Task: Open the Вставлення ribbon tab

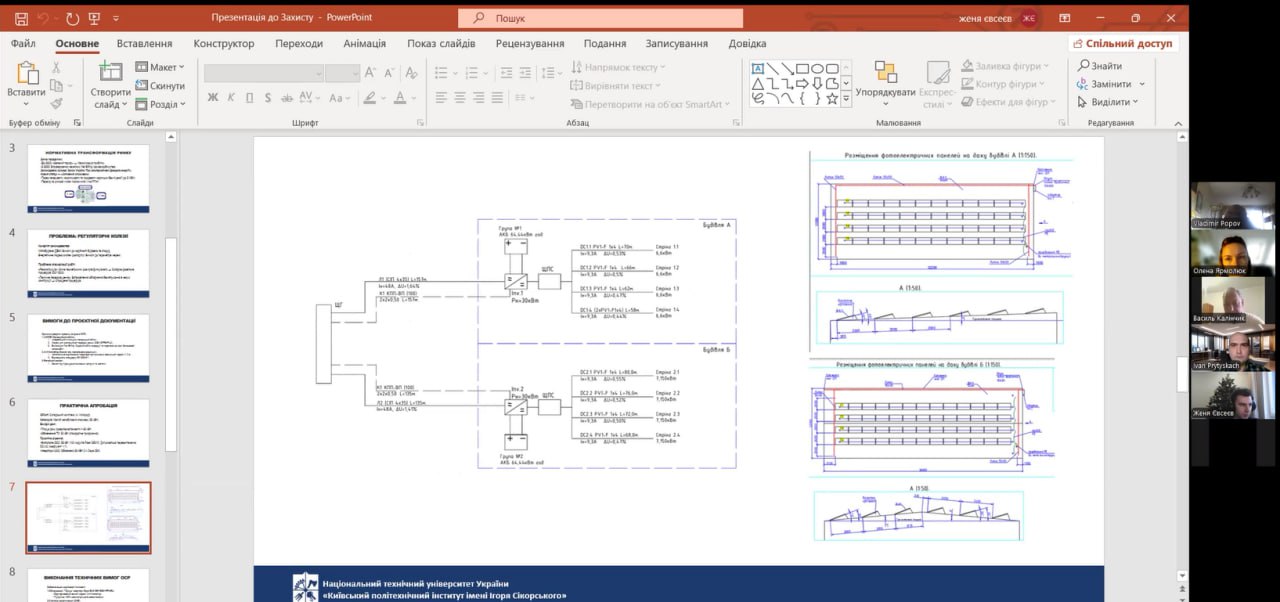Action: 144,44
